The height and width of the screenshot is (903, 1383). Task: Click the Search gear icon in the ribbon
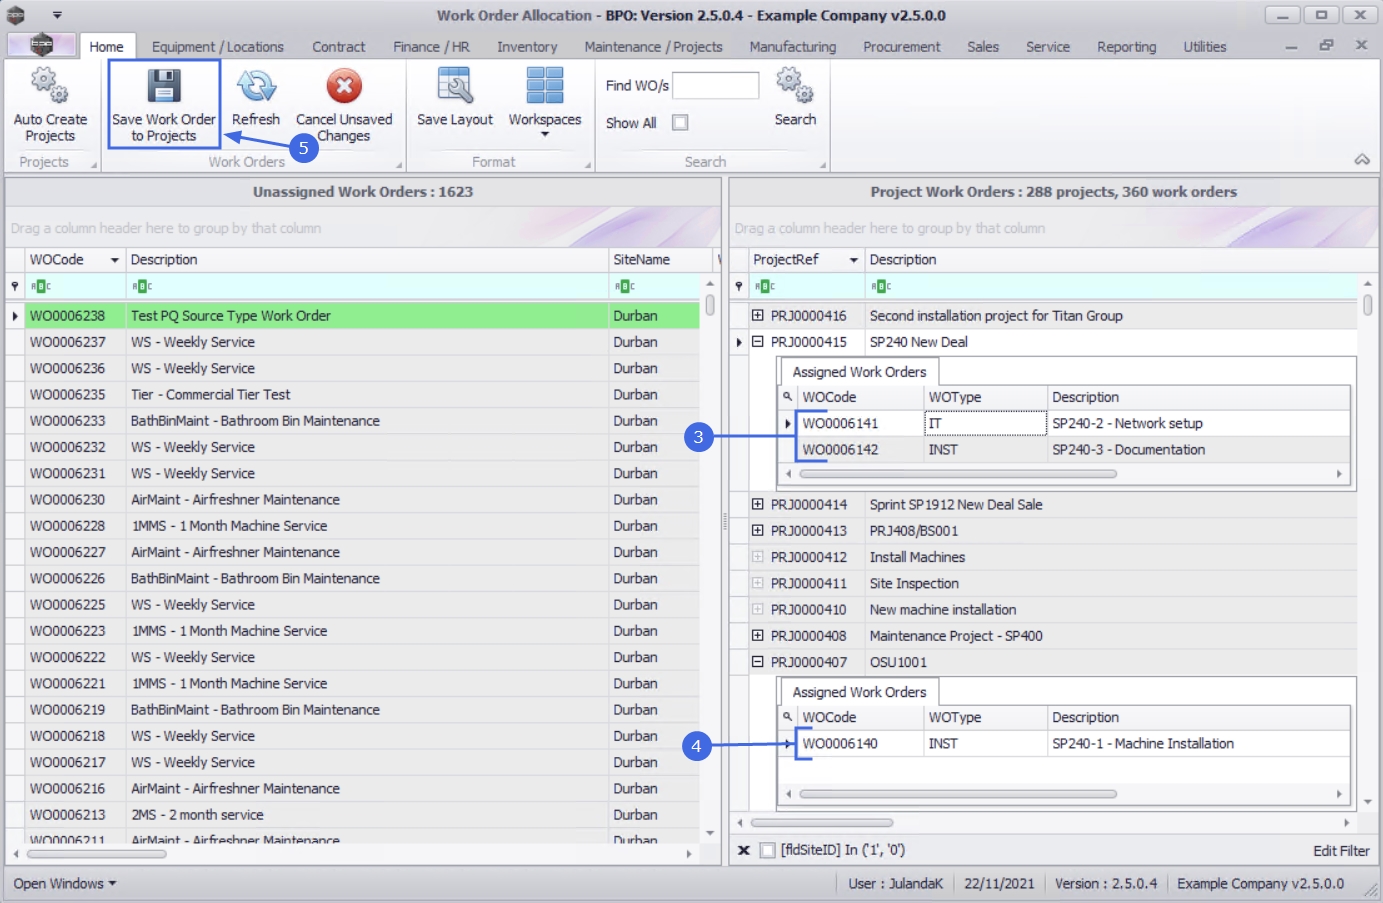(795, 86)
